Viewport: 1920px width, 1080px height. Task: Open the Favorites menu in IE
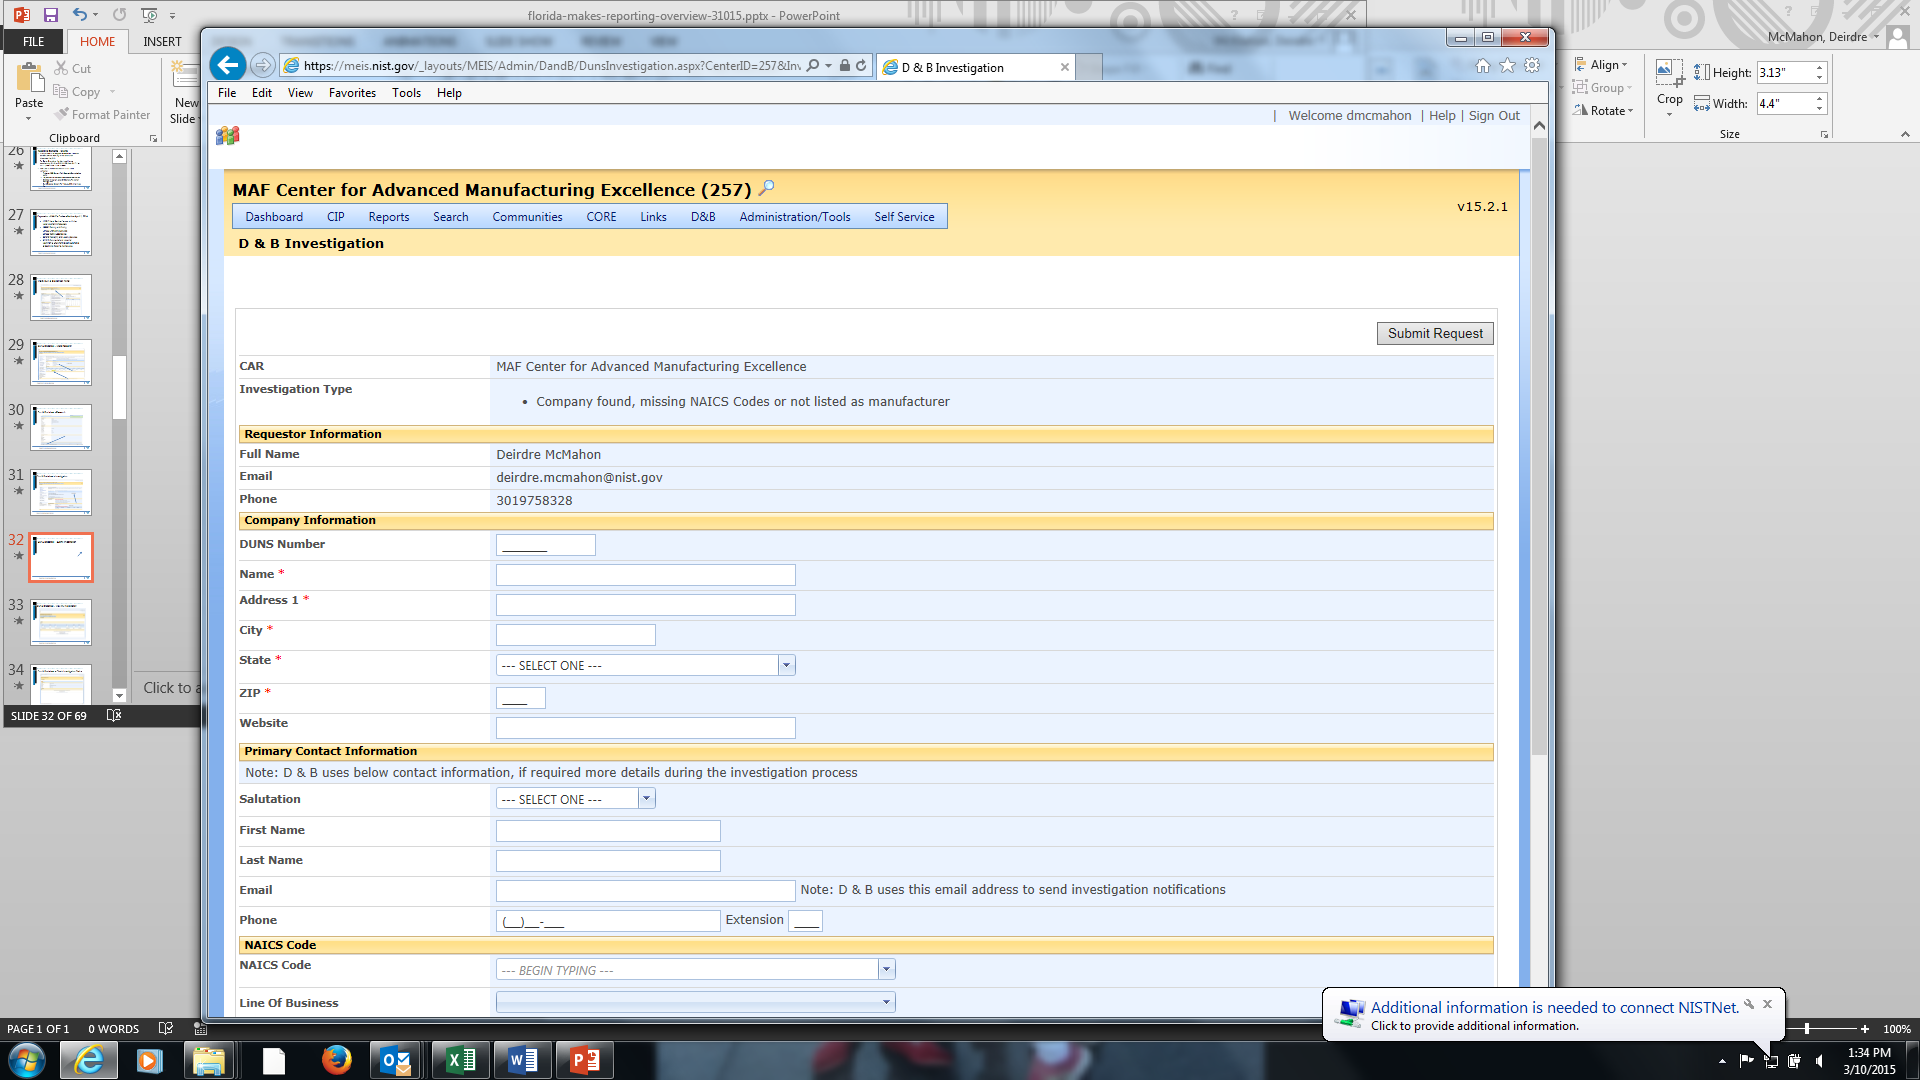pos(352,93)
